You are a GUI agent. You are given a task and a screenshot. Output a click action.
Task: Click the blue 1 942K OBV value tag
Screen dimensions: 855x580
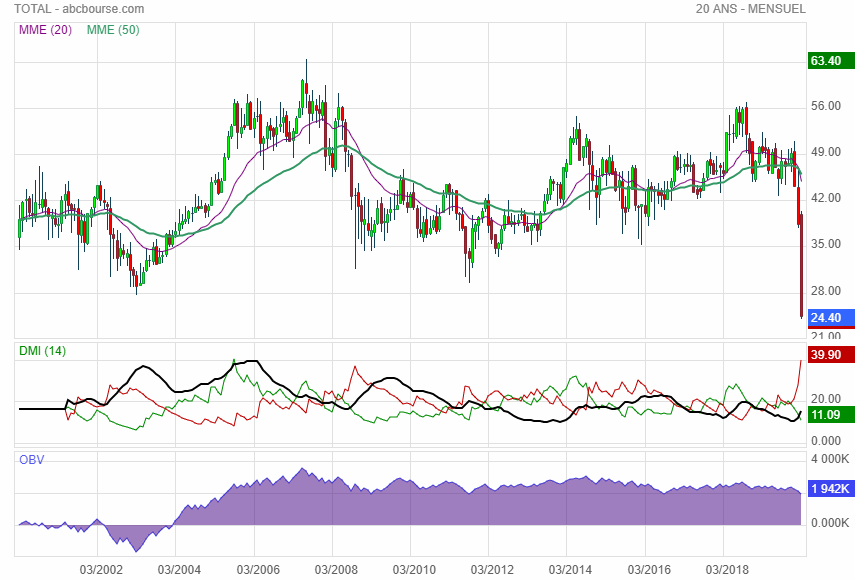tap(831, 488)
